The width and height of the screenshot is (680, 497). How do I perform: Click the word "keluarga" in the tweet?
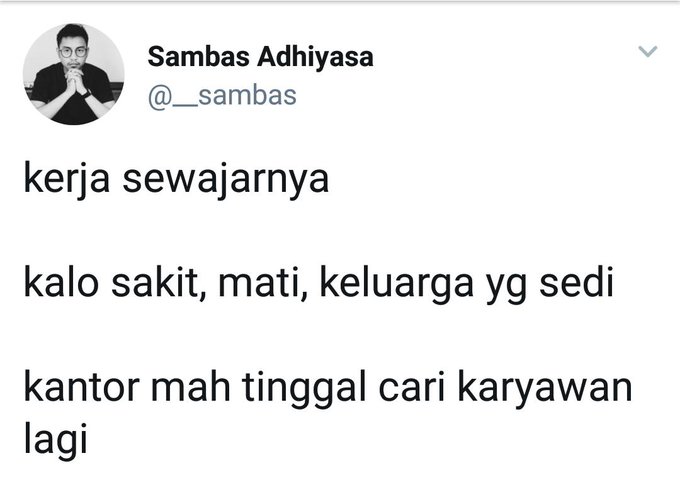point(397,284)
